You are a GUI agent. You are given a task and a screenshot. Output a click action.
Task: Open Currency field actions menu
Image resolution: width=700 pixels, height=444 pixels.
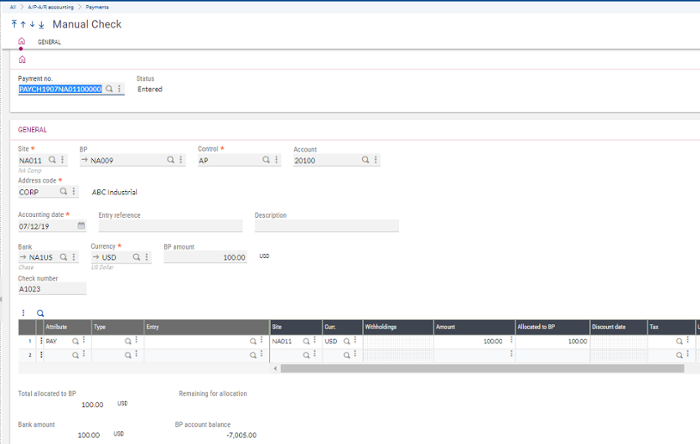tap(147, 257)
